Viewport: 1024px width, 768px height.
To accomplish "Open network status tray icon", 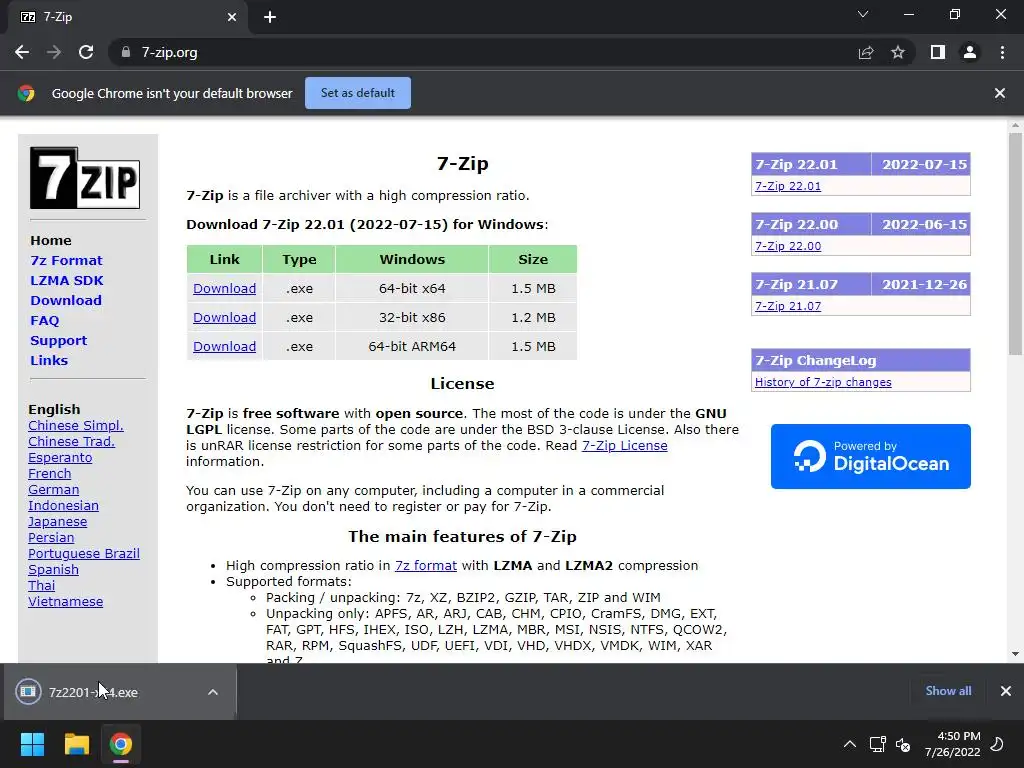I will pos(877,744).
